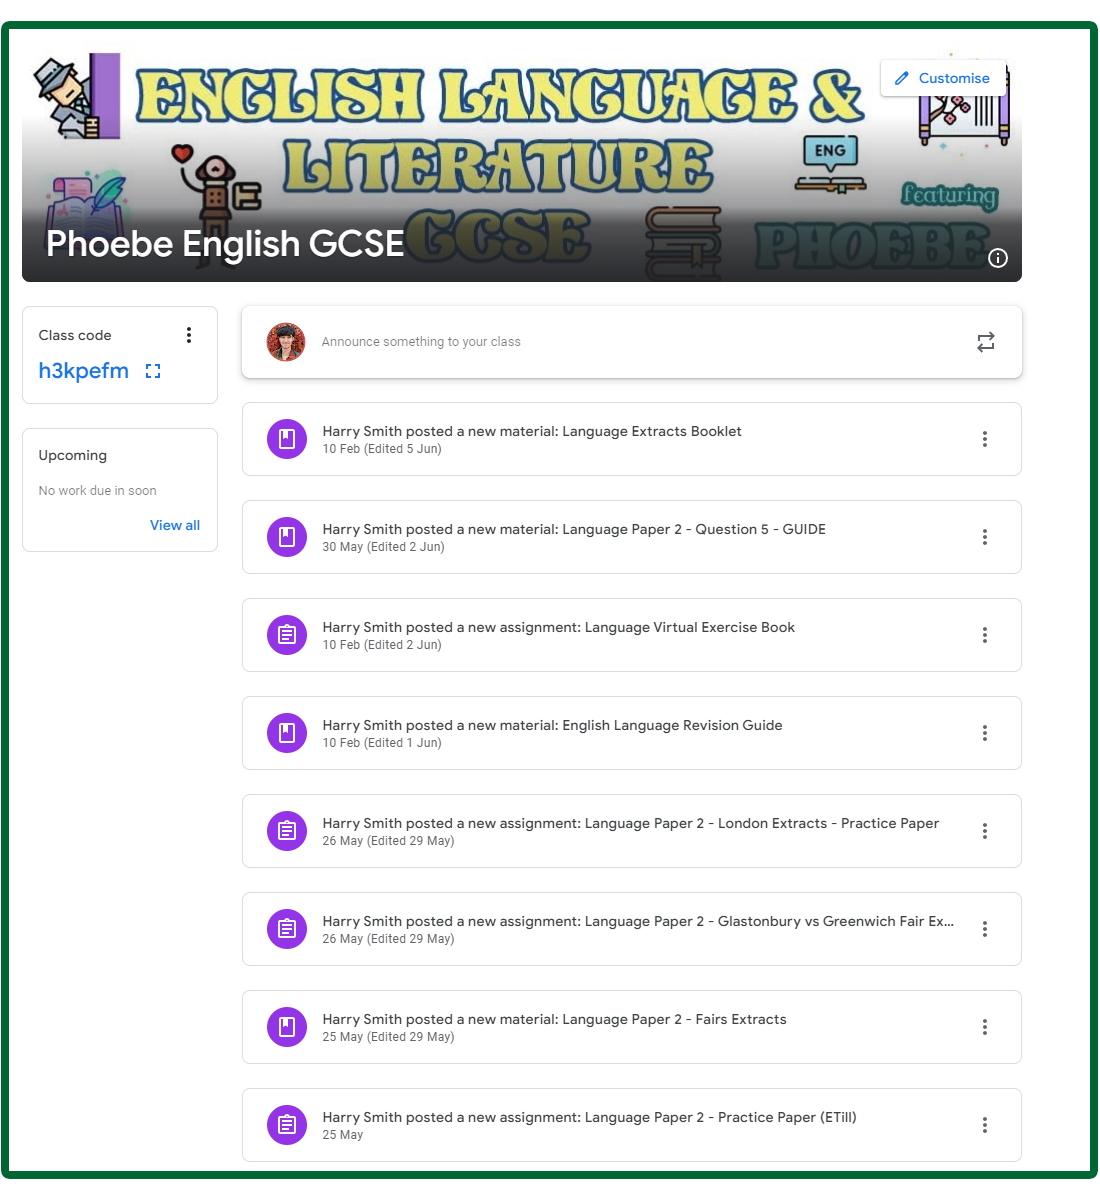Click the Customise button on the banner
This screenshot has height=1200, width=1100.
943,78
